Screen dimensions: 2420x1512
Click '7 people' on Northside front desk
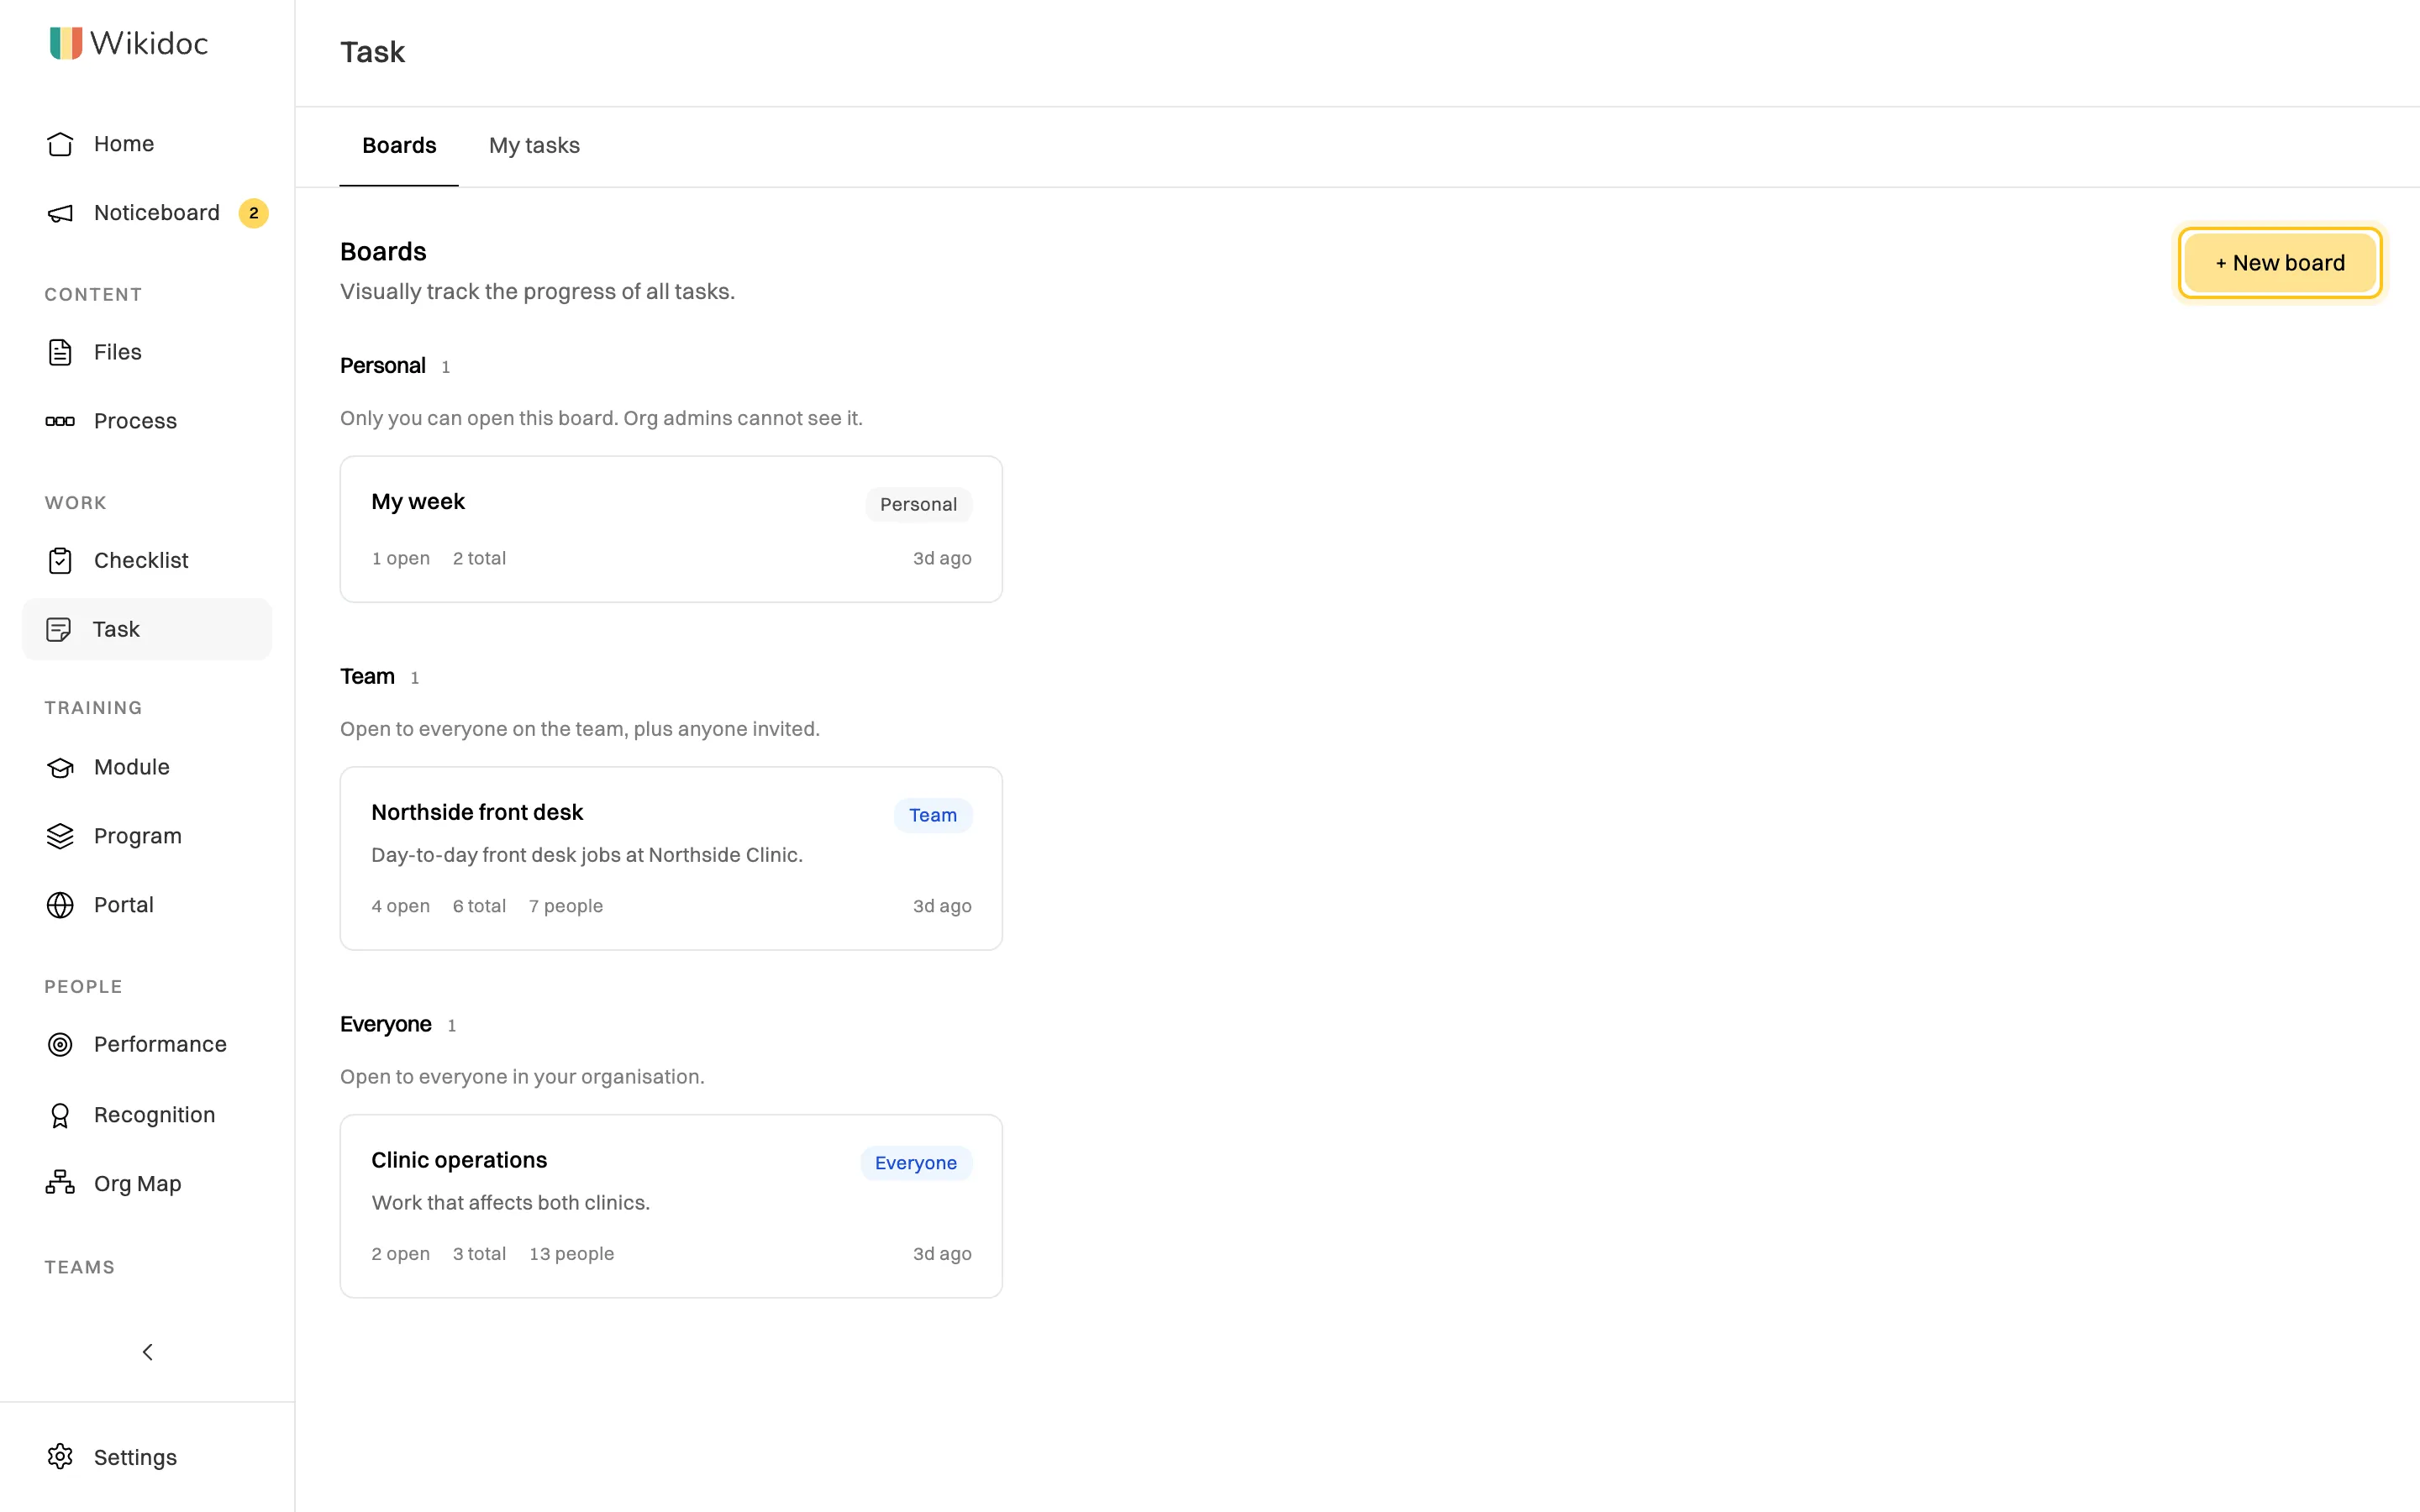click(x=566, y=906)
